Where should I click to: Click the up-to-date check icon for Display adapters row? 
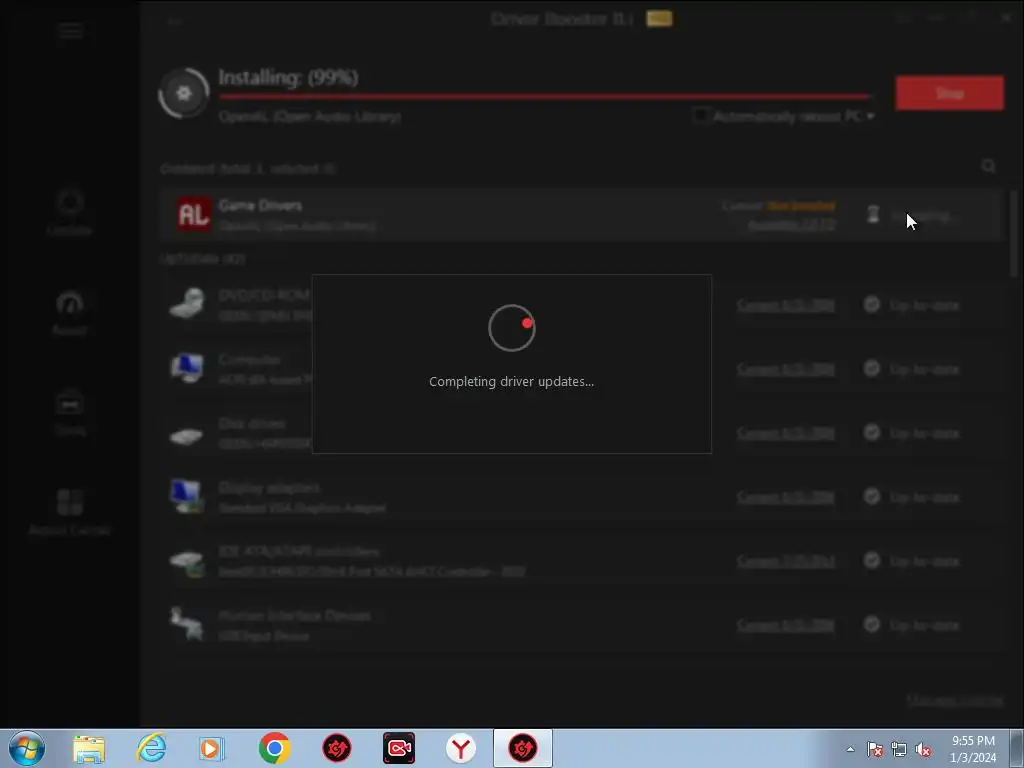[x=872, y=496]
